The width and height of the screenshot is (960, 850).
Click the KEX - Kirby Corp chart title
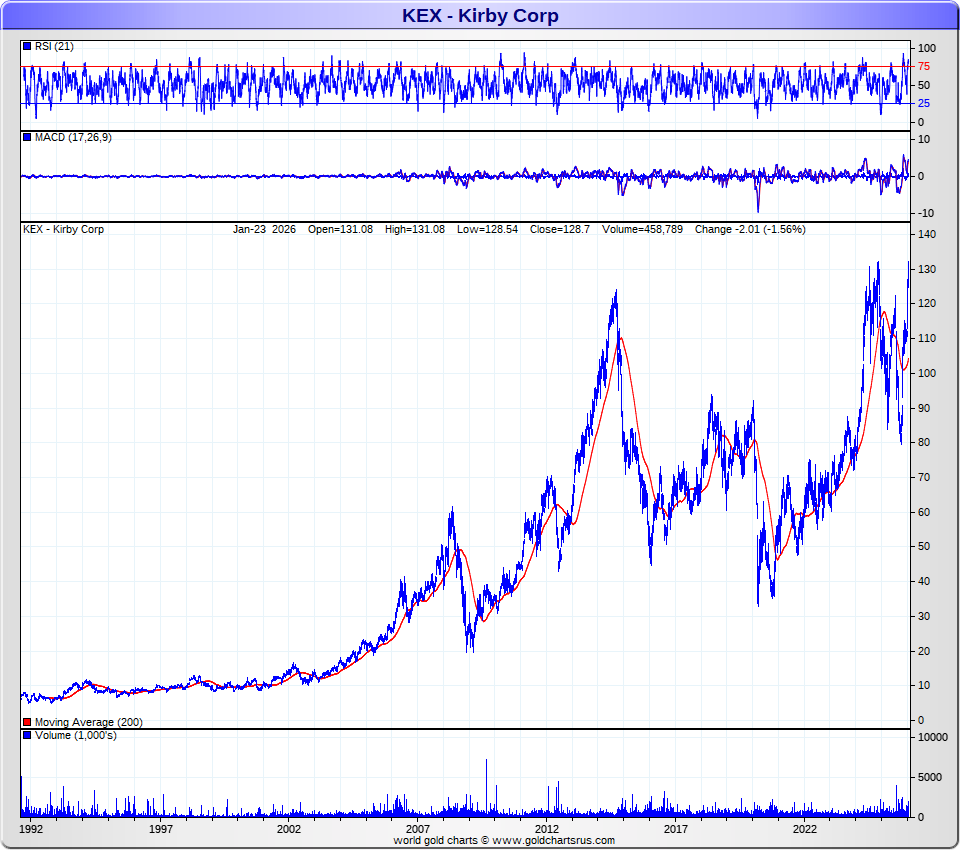point(480,15)
